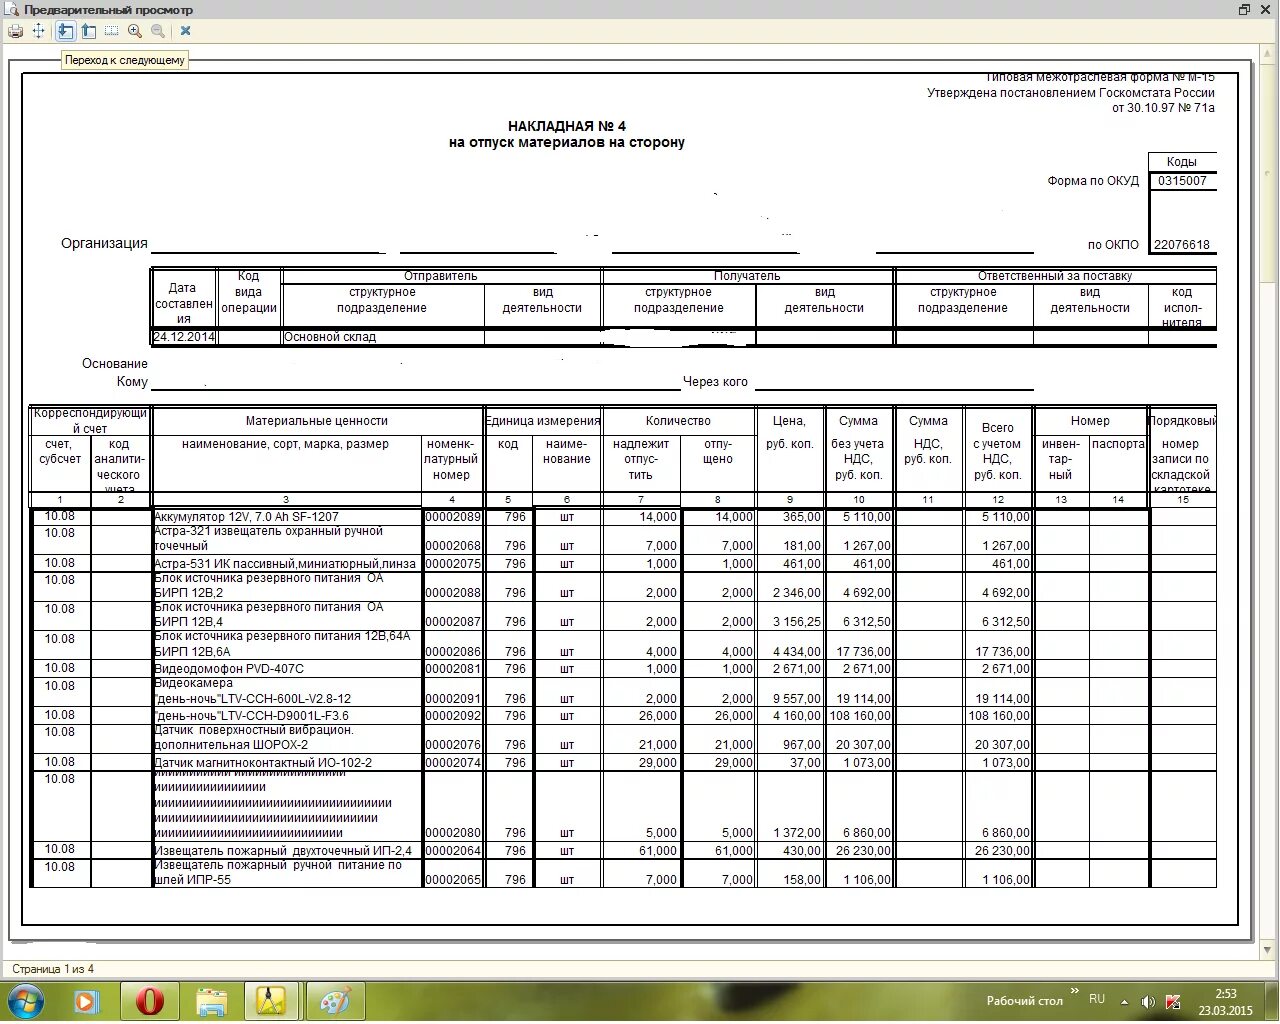The image size is (1280, 1024).
Task: Open the Opera browser in the taskbar
Action: (150, 1001)
